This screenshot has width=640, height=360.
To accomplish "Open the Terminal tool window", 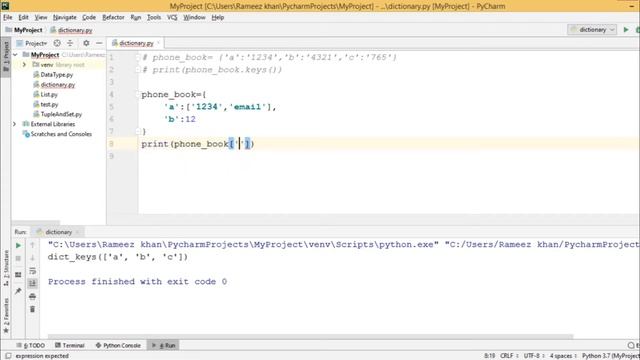I will (x=69, y=345).
